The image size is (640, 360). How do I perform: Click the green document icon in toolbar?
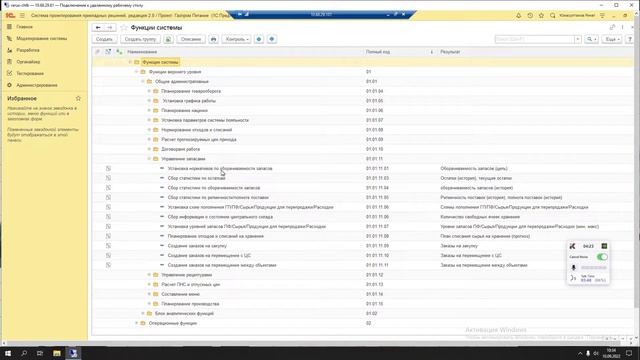[x=168, y=39]
